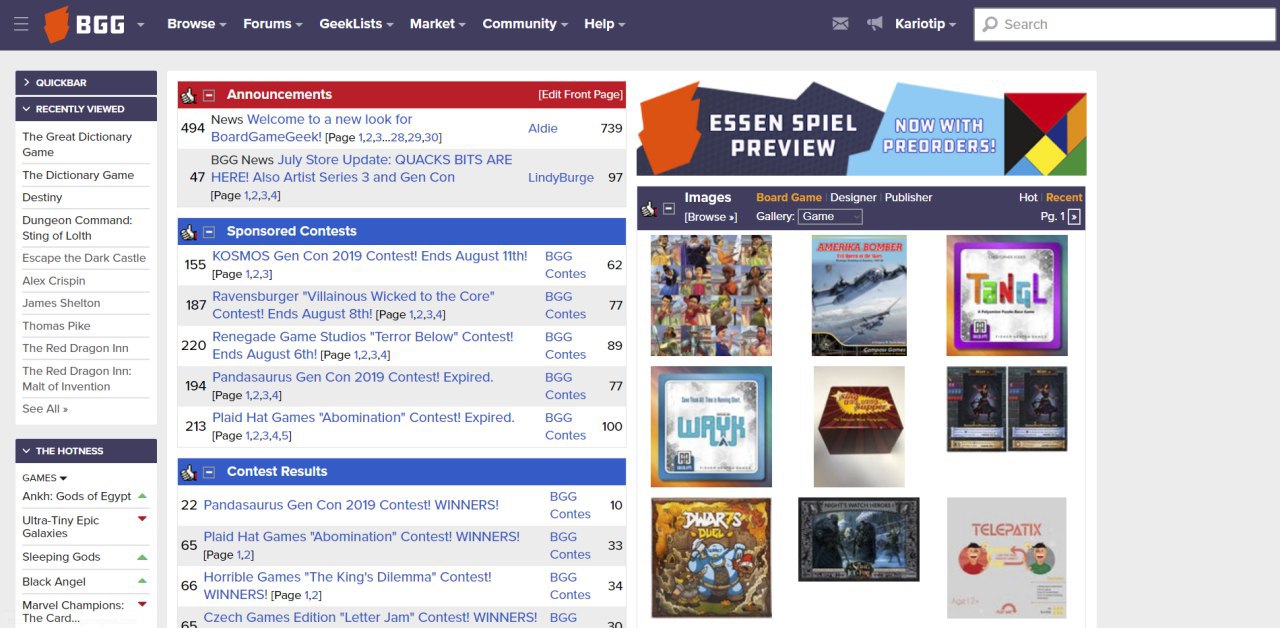1280x628 pixels.
Task: Switch images to Recent
Action: [1064, 198]
